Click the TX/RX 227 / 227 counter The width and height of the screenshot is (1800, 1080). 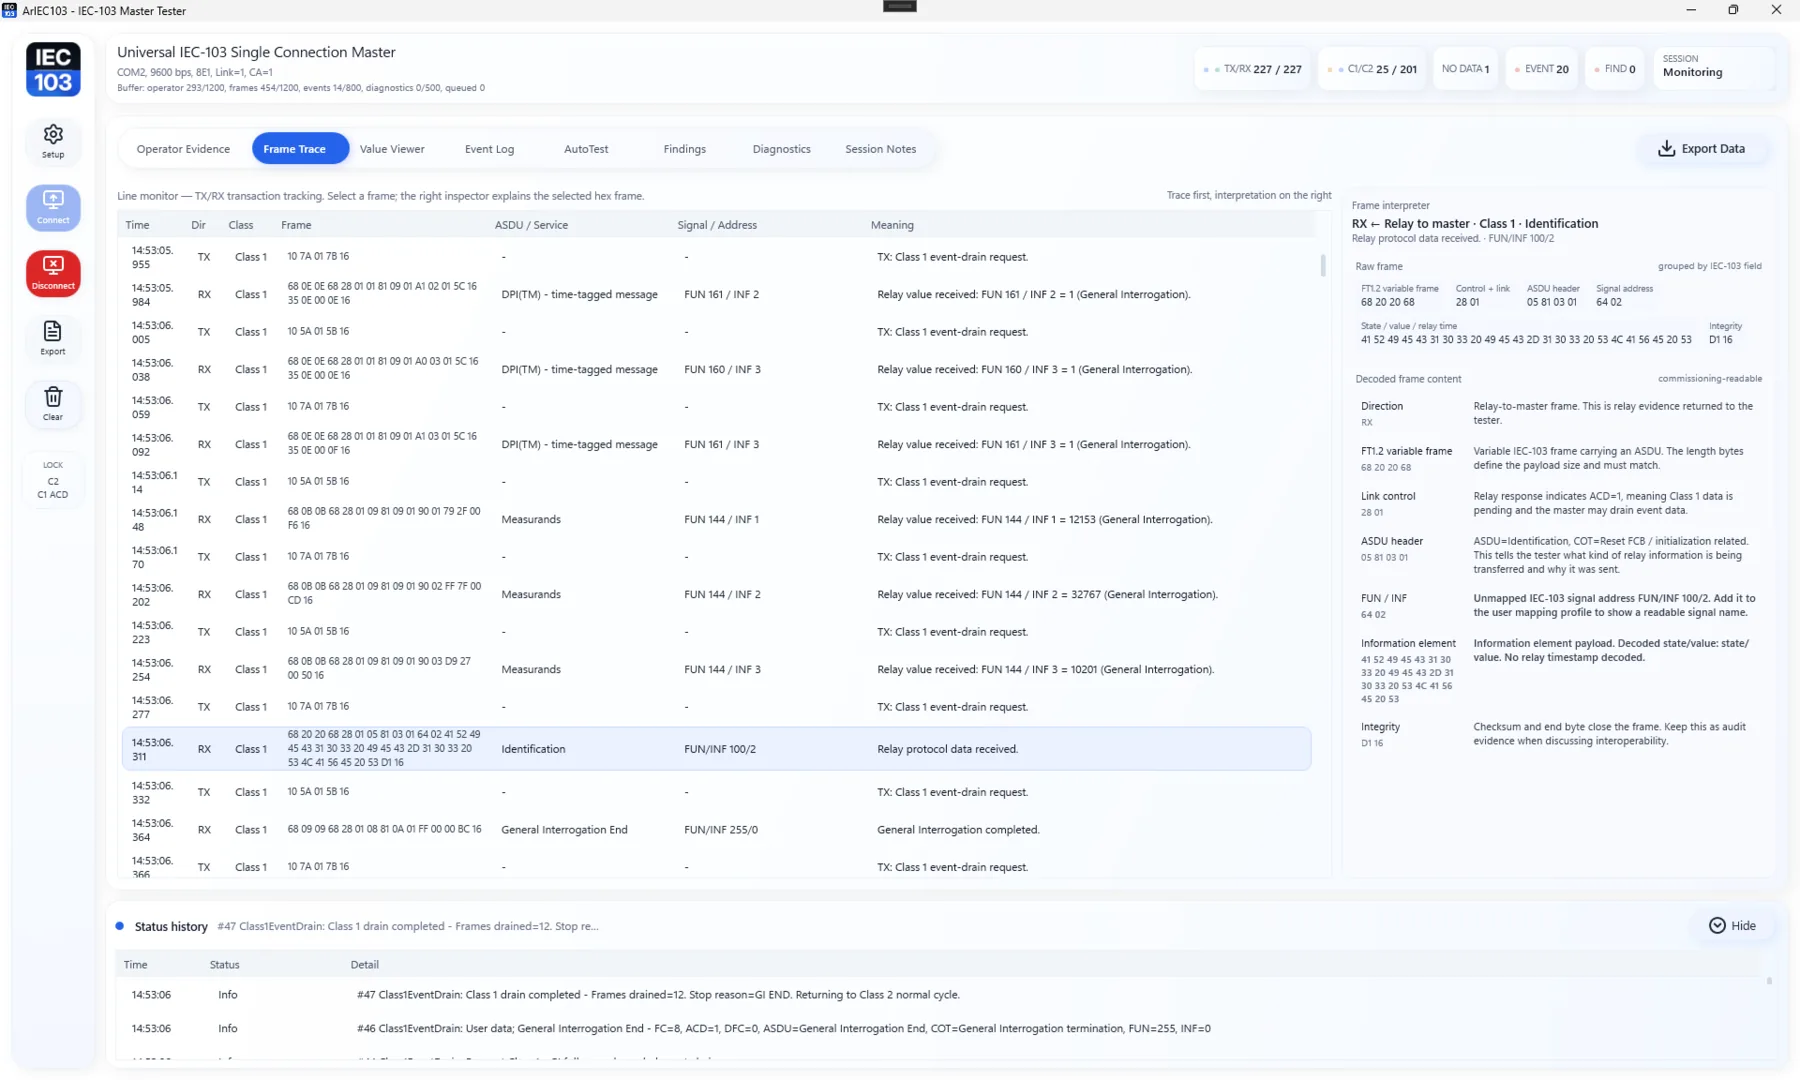1252,69
